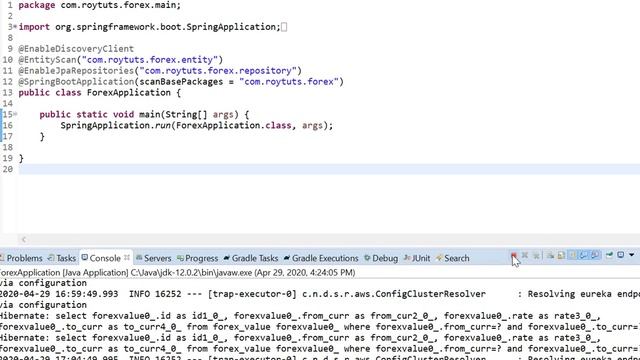Click the "com.roytuts.forex.entity" string
Screen dimensions: 640x360
tap(150, 60)
